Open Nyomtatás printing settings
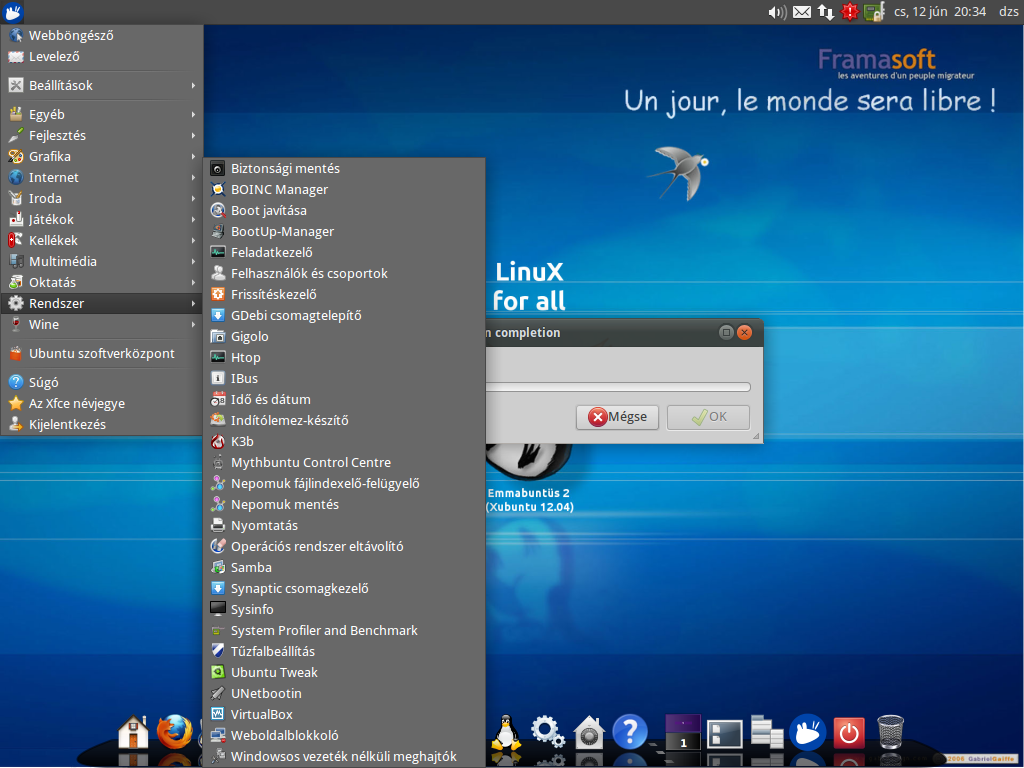The height and width of the screenshot is (768, 1024). pyautogui.click(x=344, y=525)
